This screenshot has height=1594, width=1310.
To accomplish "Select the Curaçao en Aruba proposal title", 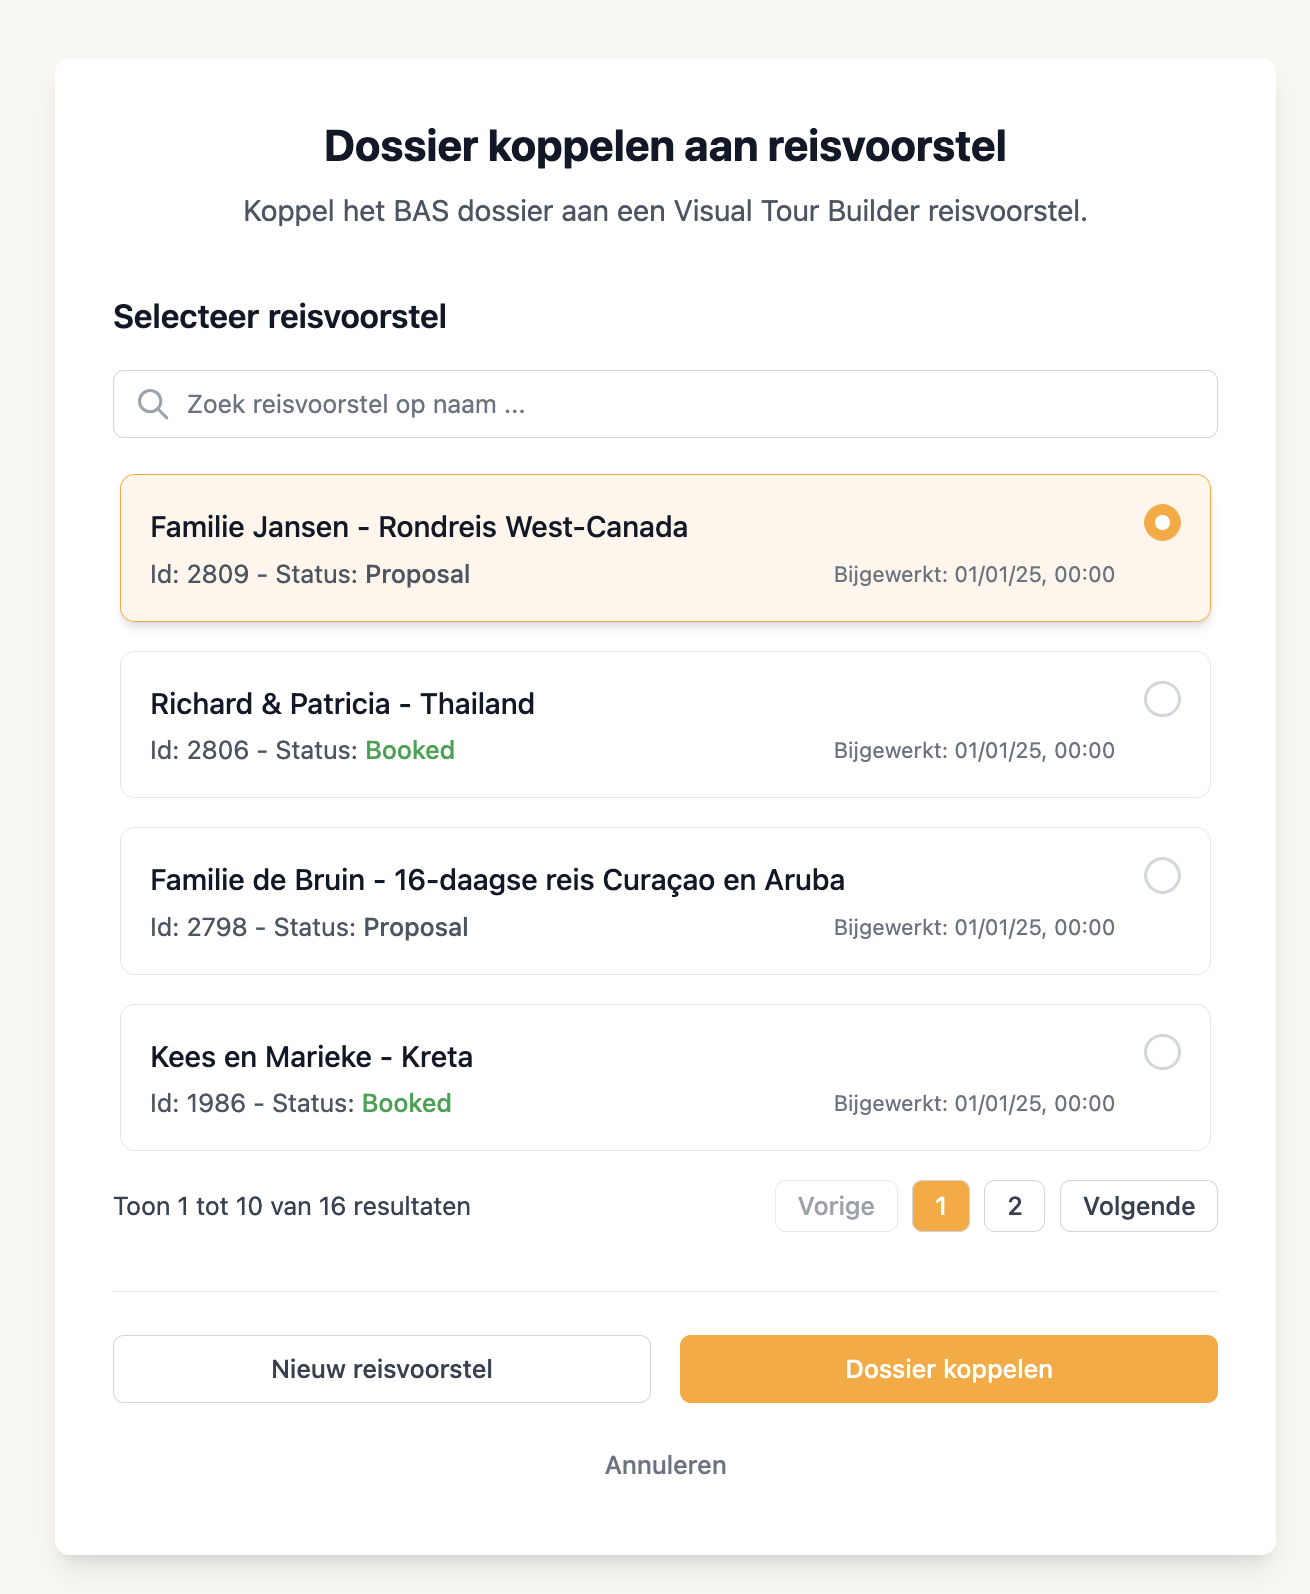I will [497, 880].
